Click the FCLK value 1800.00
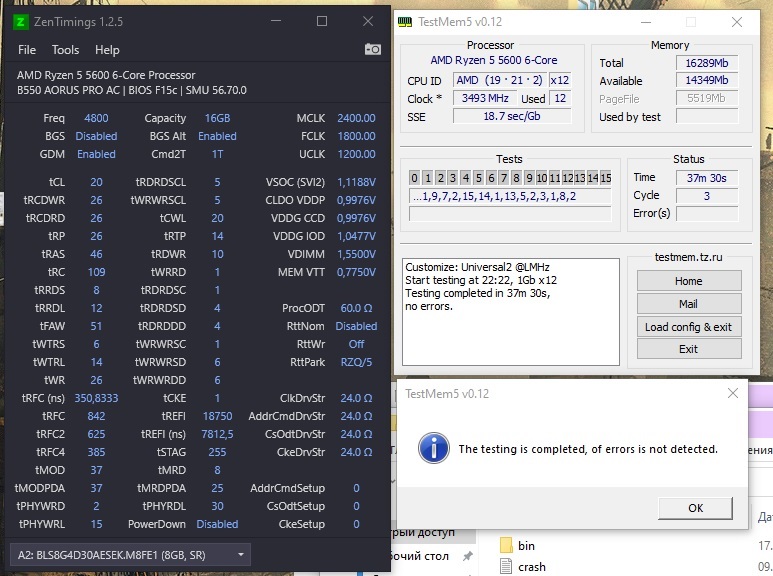Image resolution: width=773 pixels, height=576 pixels. [356, 136]
